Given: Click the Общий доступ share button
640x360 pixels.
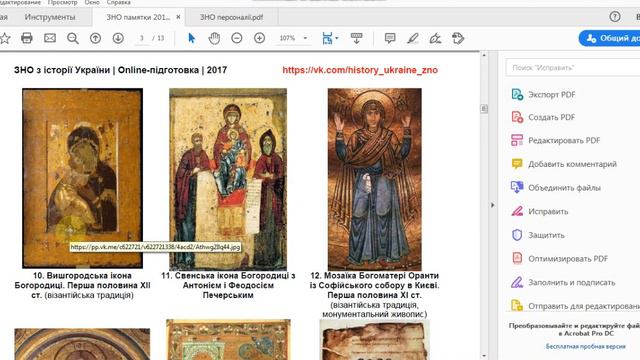Looking at the screenshot, I should [609, 38].
